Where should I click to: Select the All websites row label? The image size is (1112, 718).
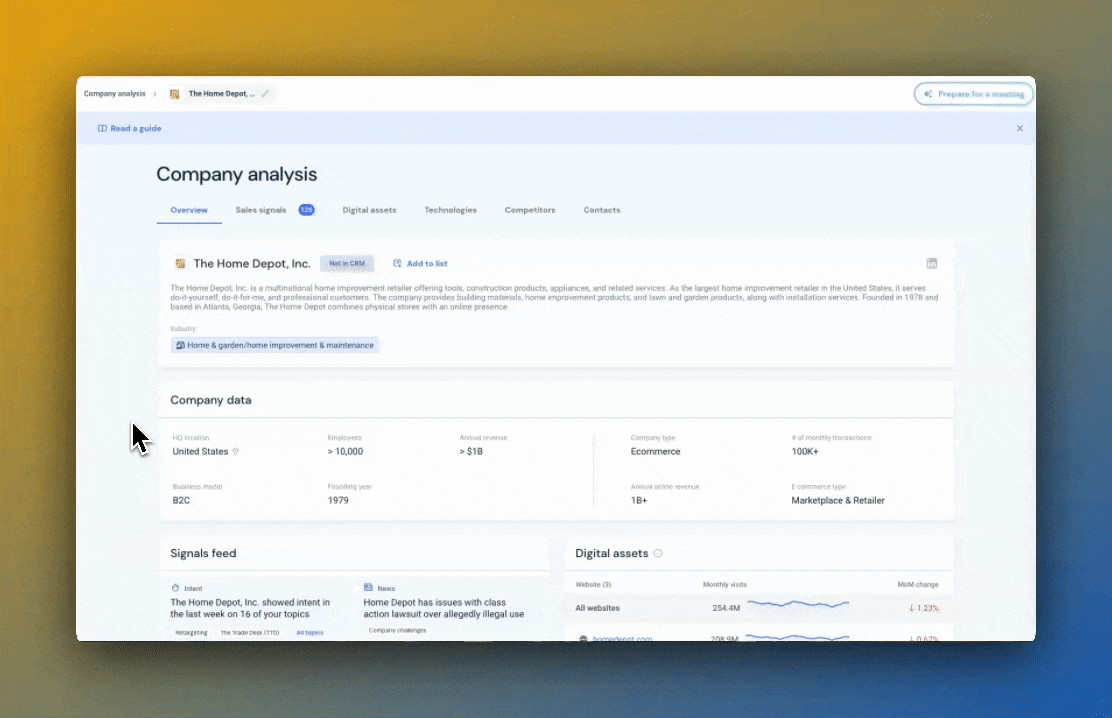[597, 608]
